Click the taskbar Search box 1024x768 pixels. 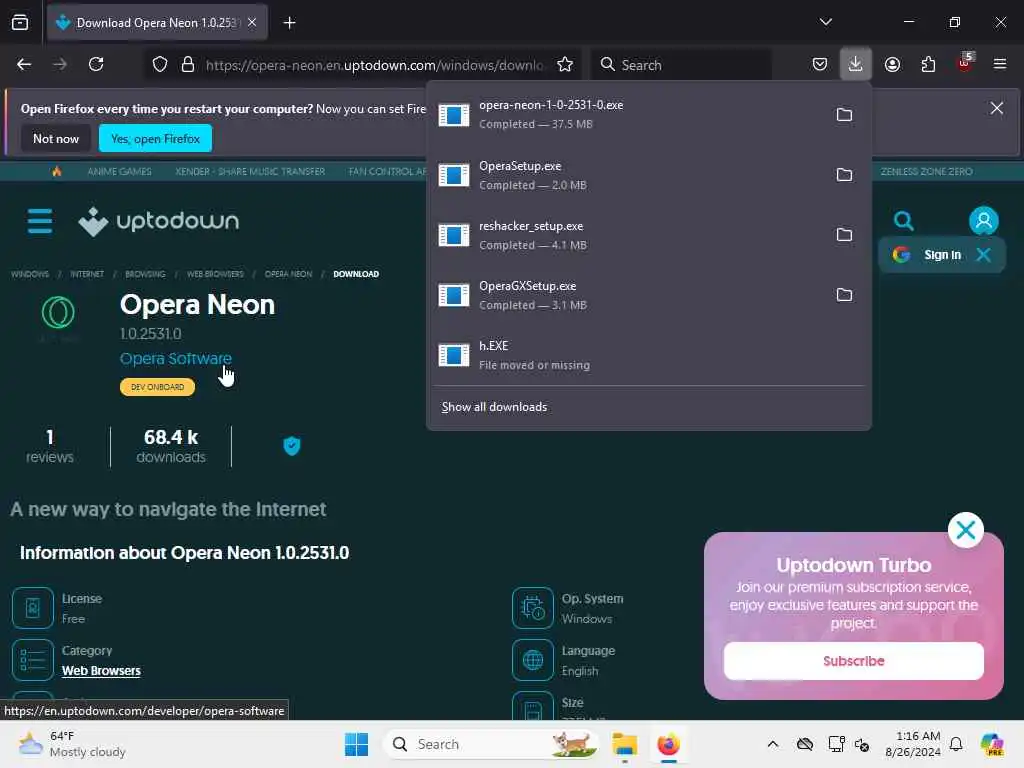(x=491, y=744)
